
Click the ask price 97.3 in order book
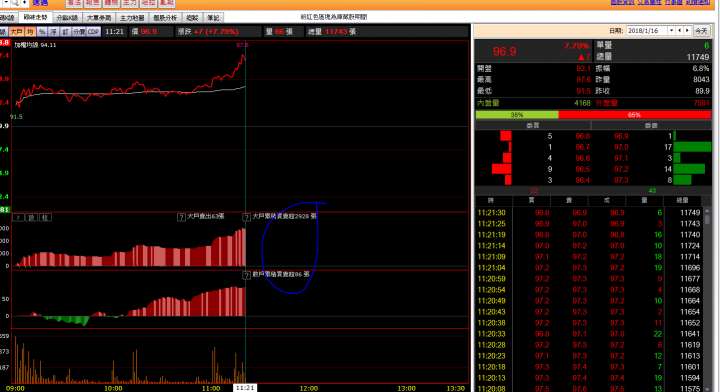tap(621, 180)
